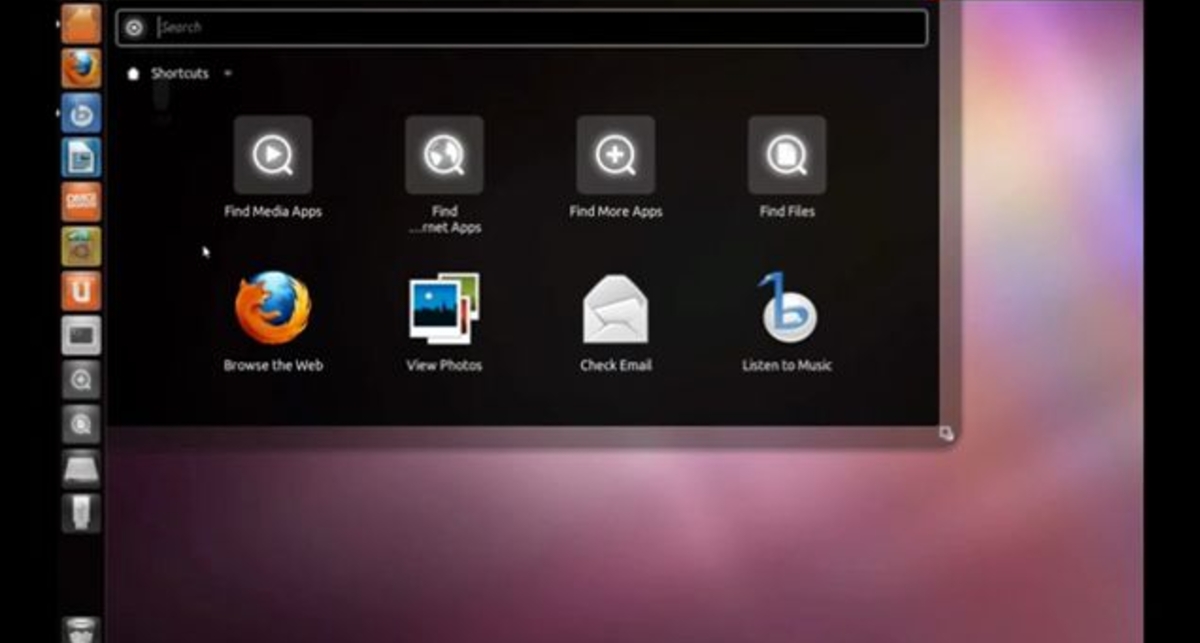
Task: Open the Trash from the launcher
Action: click(x=80, y=630)
